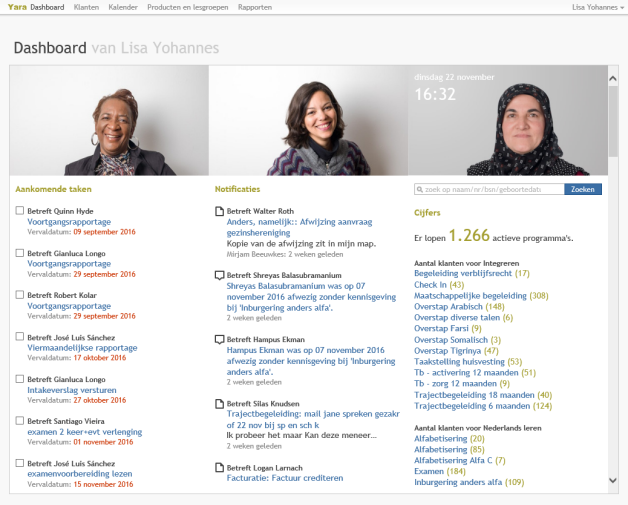The image size is (628, 505).
Task: Focus the client search input field
Action: 489,189
